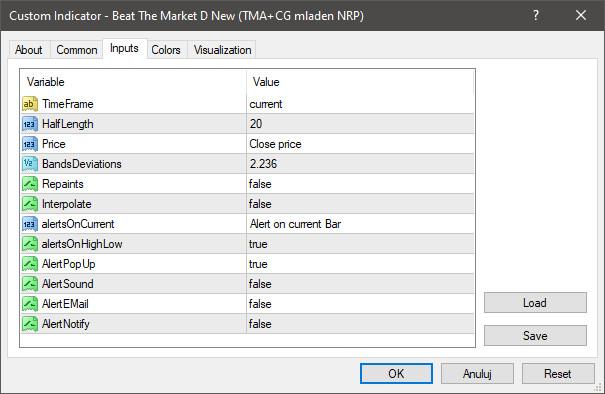Screen dimensions: 605x394
Task: Select the TimeFrame variable name
Action: coord(68,104)
